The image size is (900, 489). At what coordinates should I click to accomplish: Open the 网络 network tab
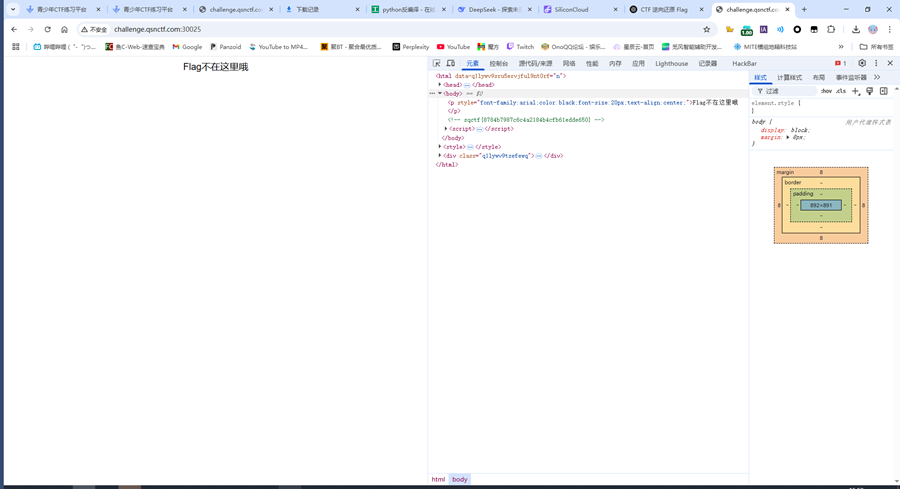click(569, 64)
